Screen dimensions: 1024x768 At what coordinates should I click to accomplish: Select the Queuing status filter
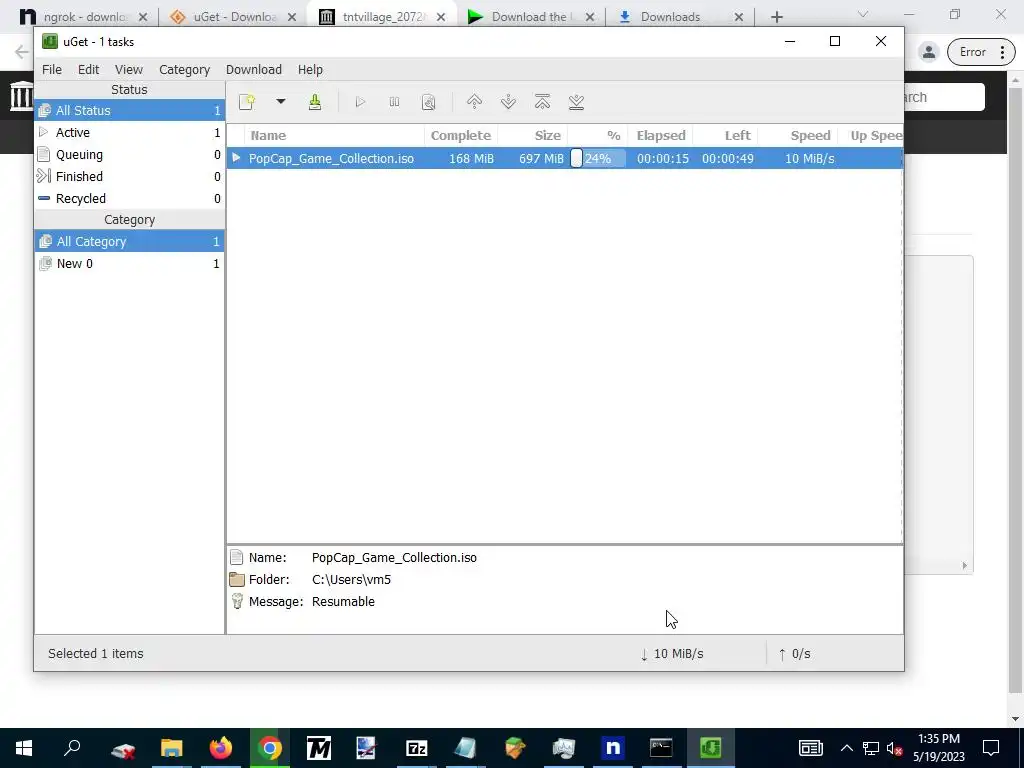pos(129,155)
